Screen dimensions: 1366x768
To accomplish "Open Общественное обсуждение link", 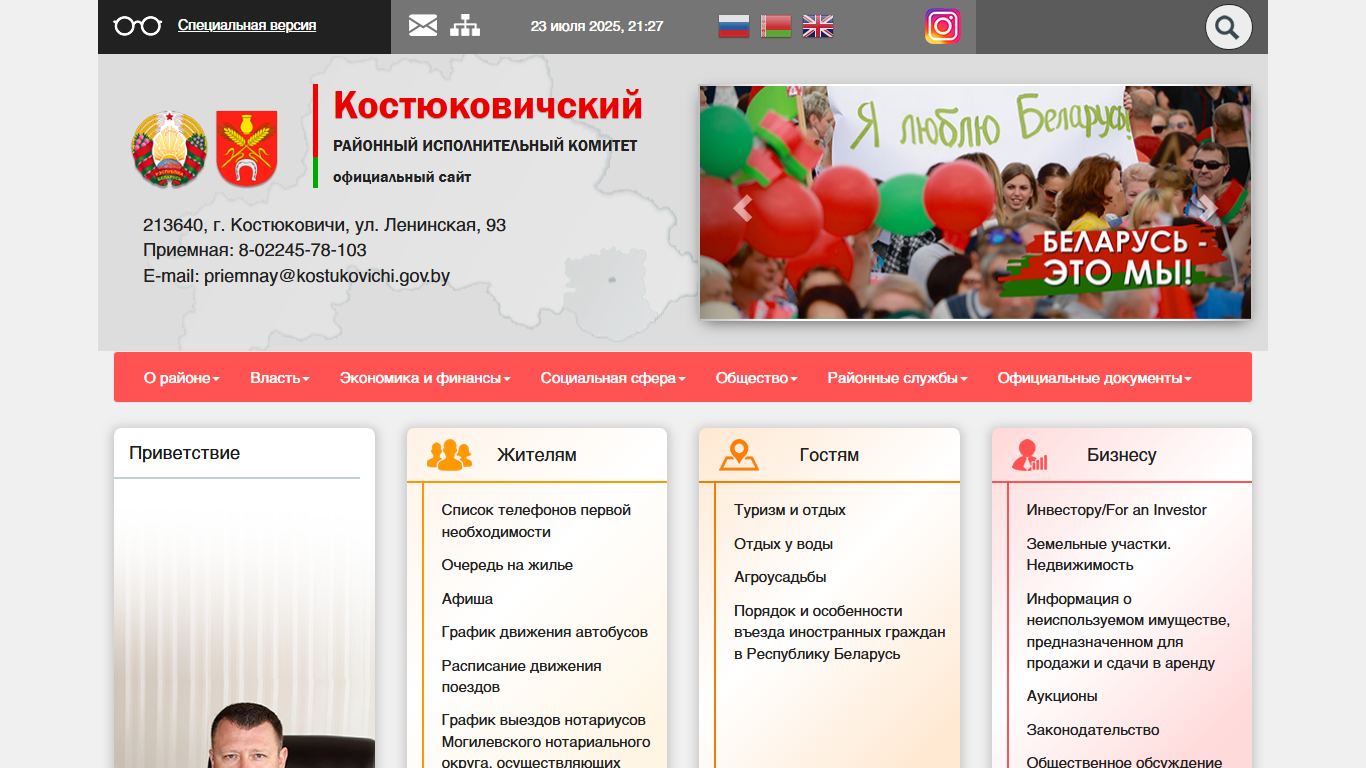I will point(1124,761).
